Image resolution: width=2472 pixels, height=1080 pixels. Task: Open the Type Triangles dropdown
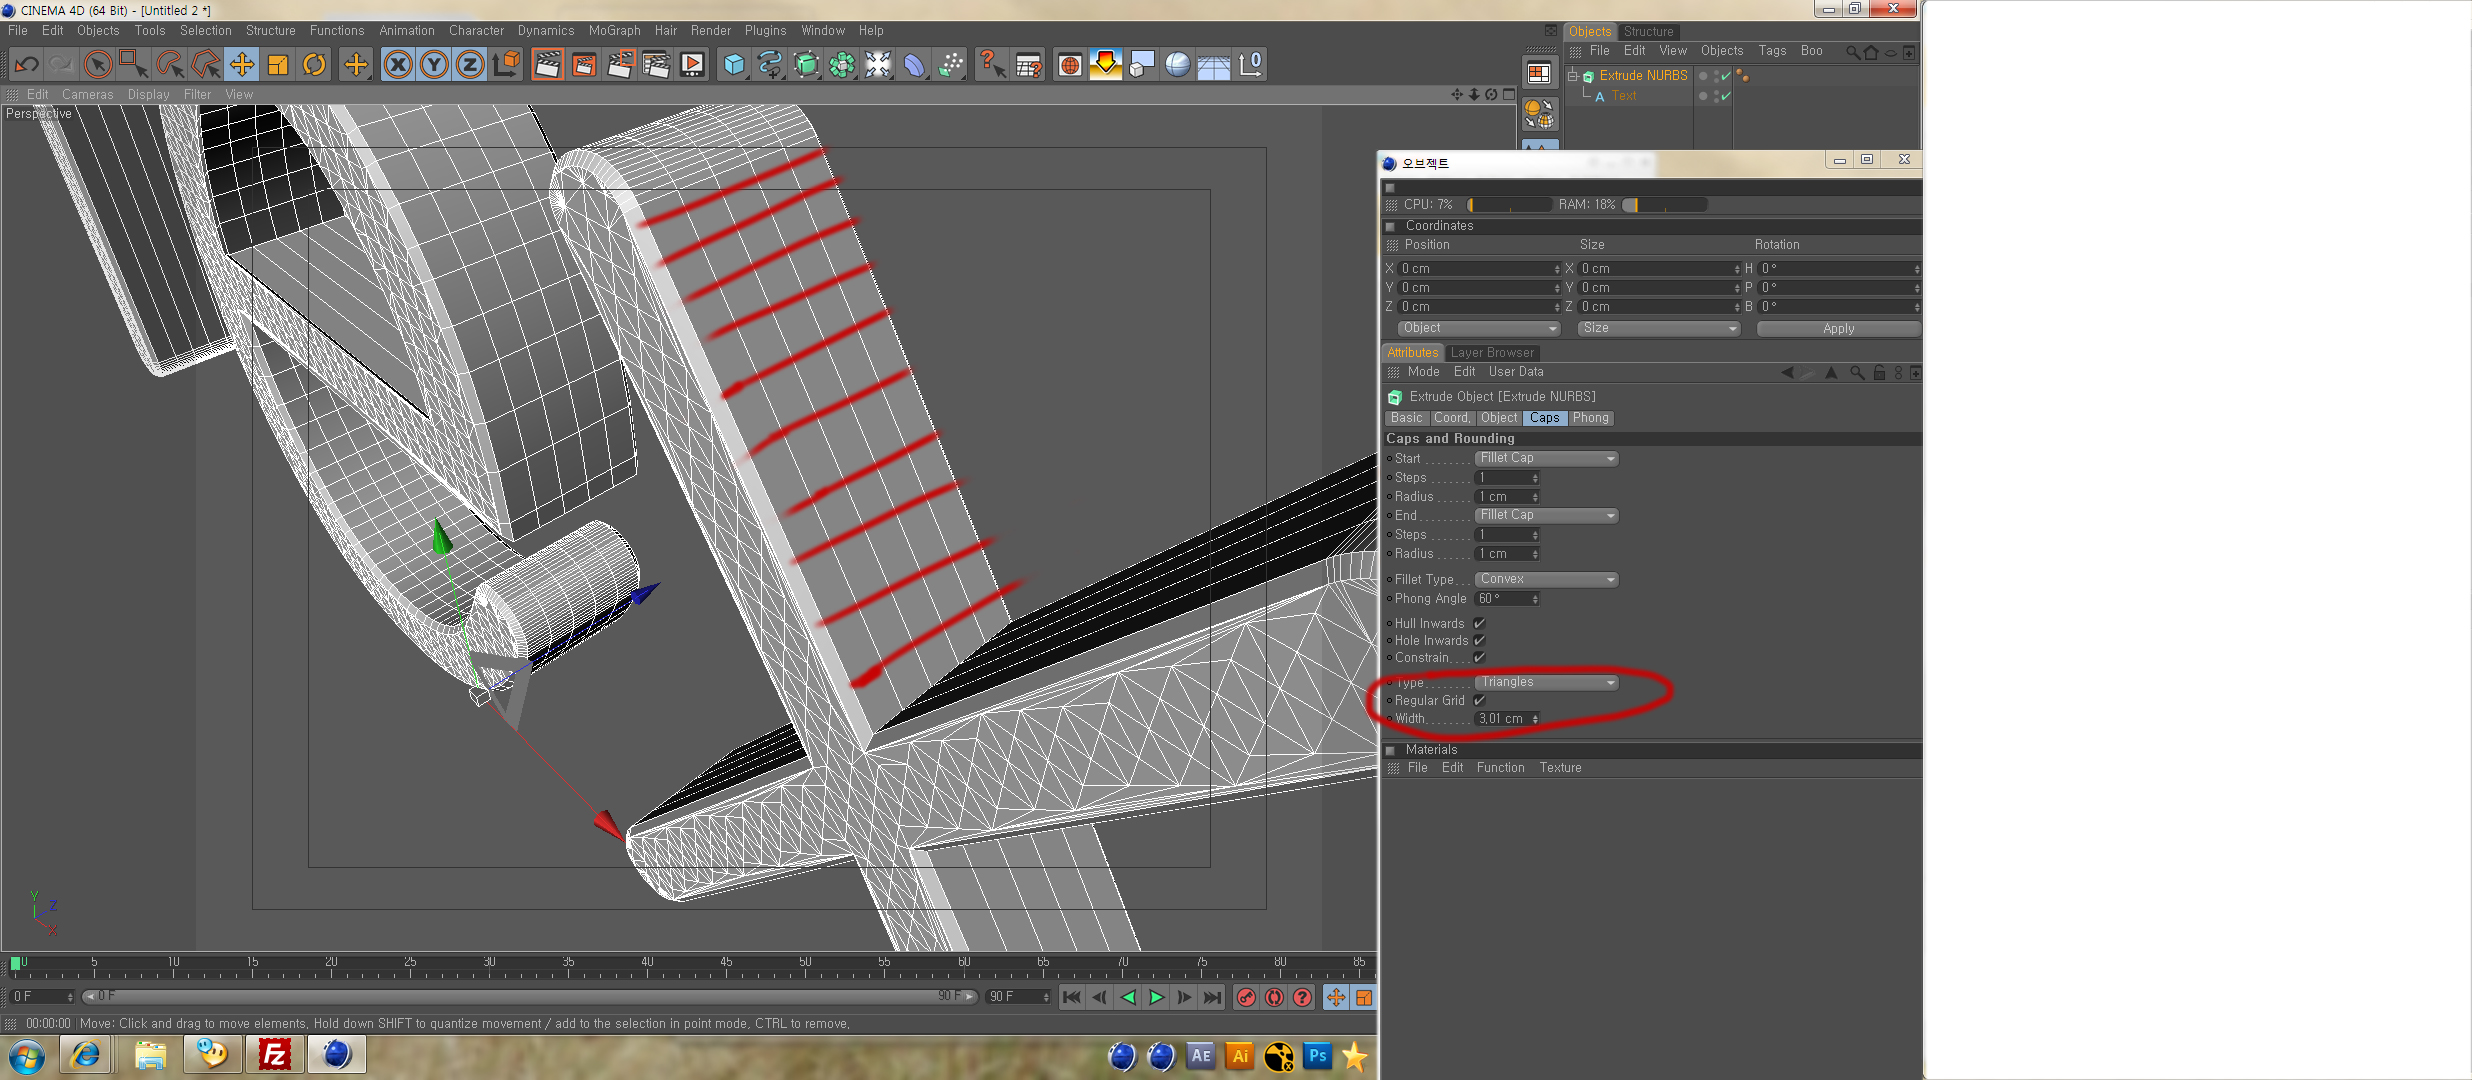pyautogui.click(x=1546, y=683)
